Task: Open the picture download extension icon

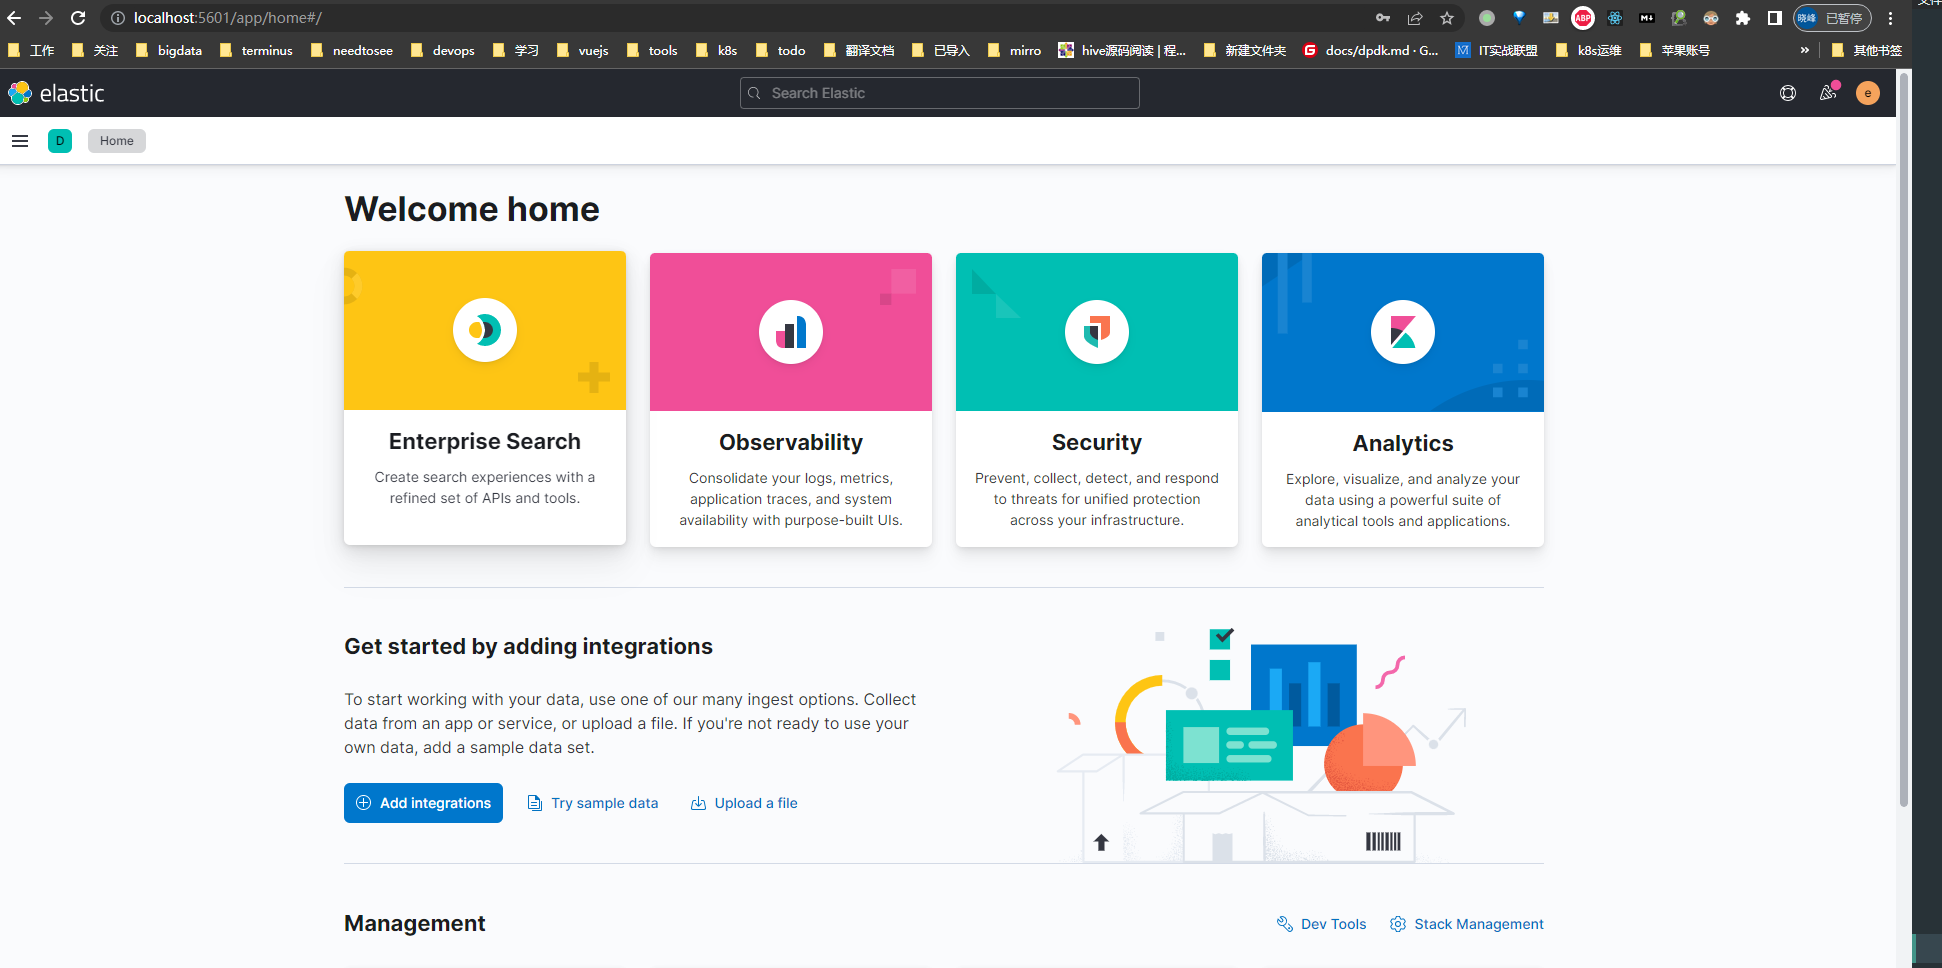Action: 1551,18
